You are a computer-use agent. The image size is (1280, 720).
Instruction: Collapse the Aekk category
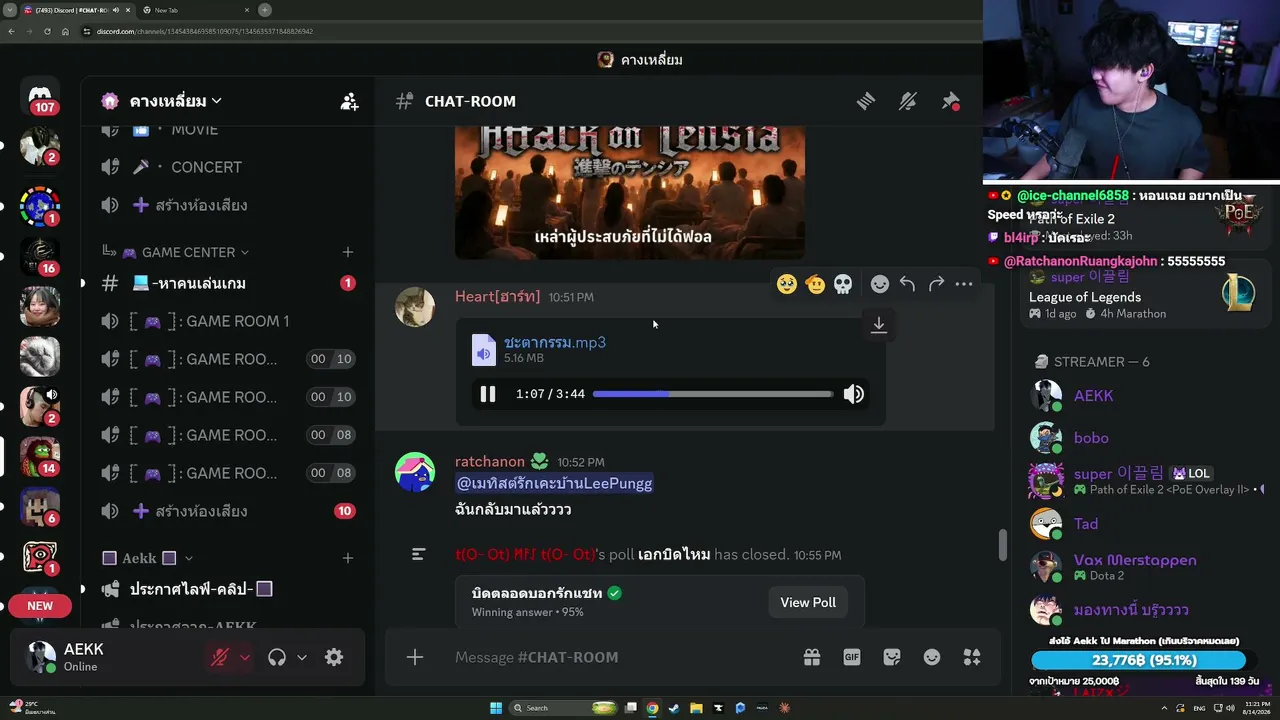[147, 558]
